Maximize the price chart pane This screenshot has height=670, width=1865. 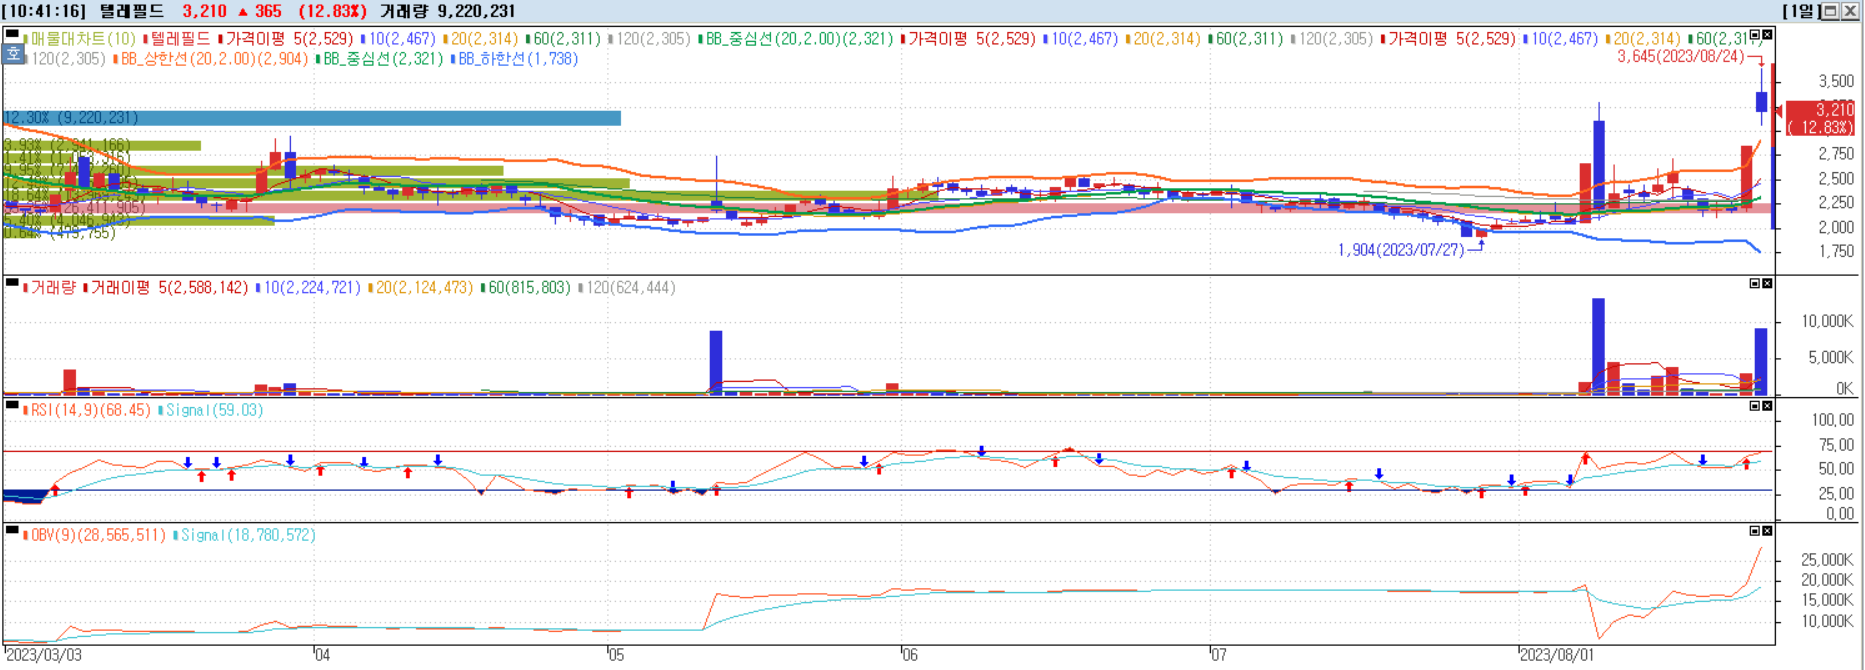point(1755,35)
